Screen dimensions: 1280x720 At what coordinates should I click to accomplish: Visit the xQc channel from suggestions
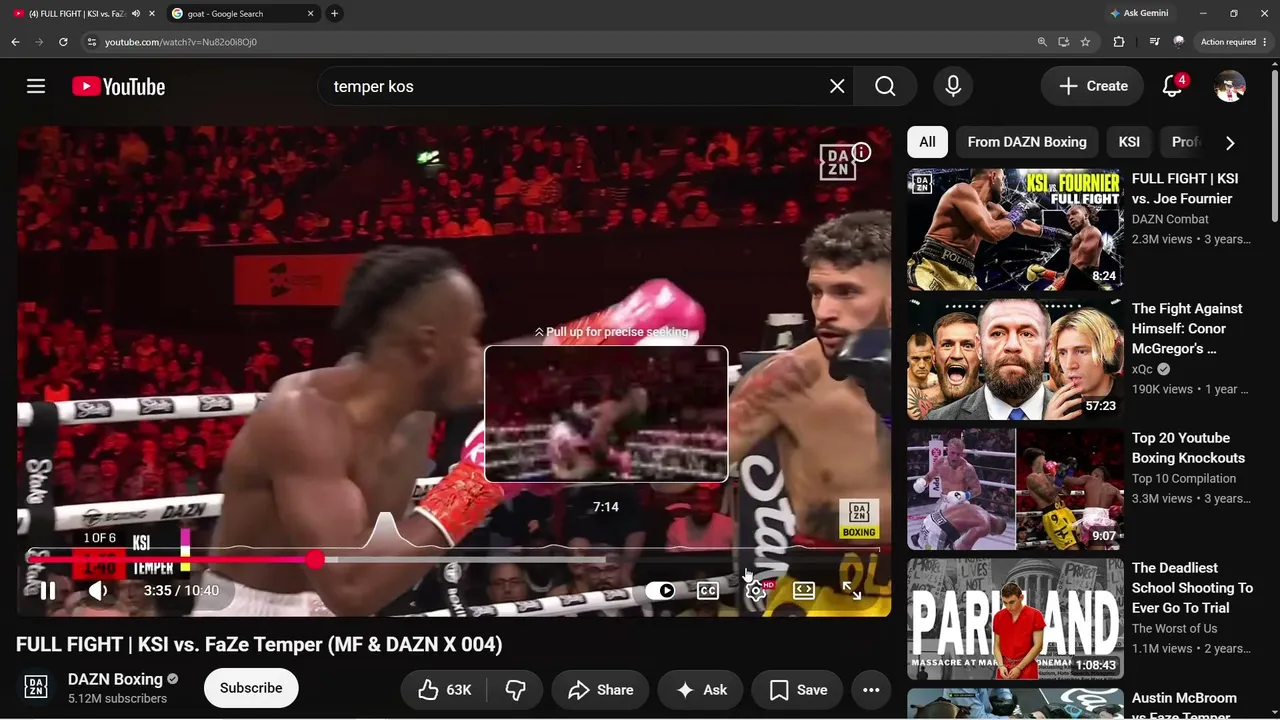[1142, 369]
